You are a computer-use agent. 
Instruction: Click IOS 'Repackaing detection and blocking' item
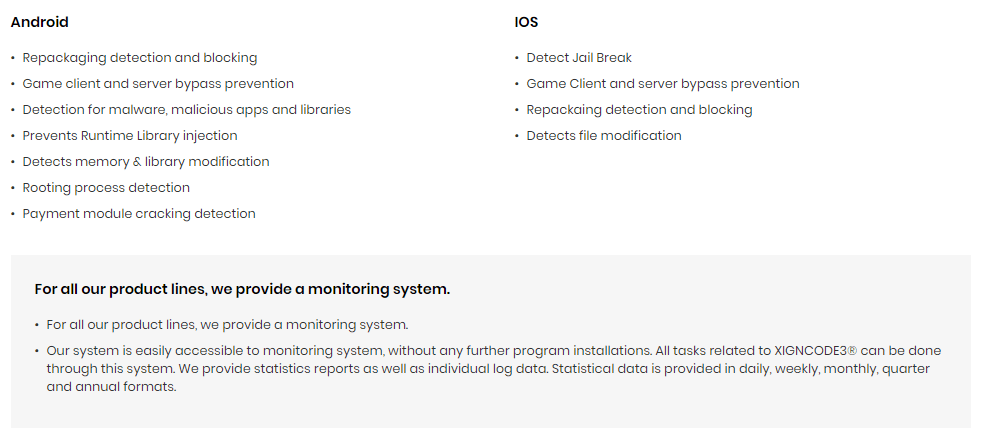click(639, 110)
